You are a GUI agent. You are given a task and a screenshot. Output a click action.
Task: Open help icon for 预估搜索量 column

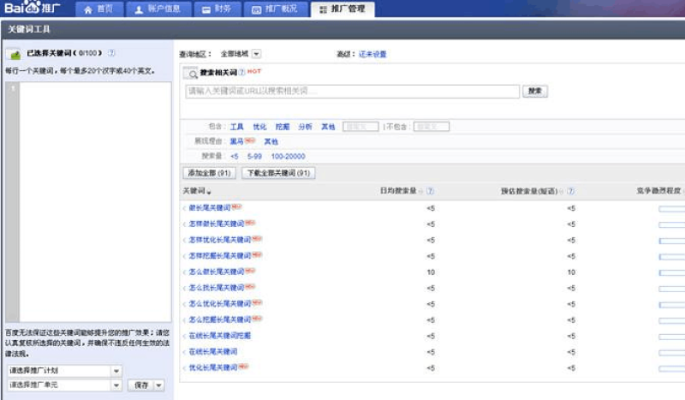571,191
